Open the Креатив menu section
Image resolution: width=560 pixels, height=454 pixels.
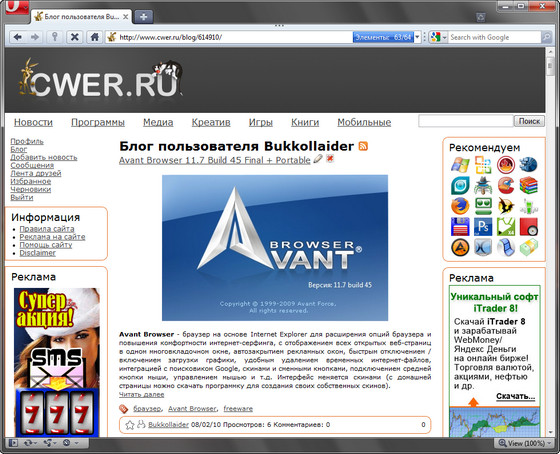211,123
